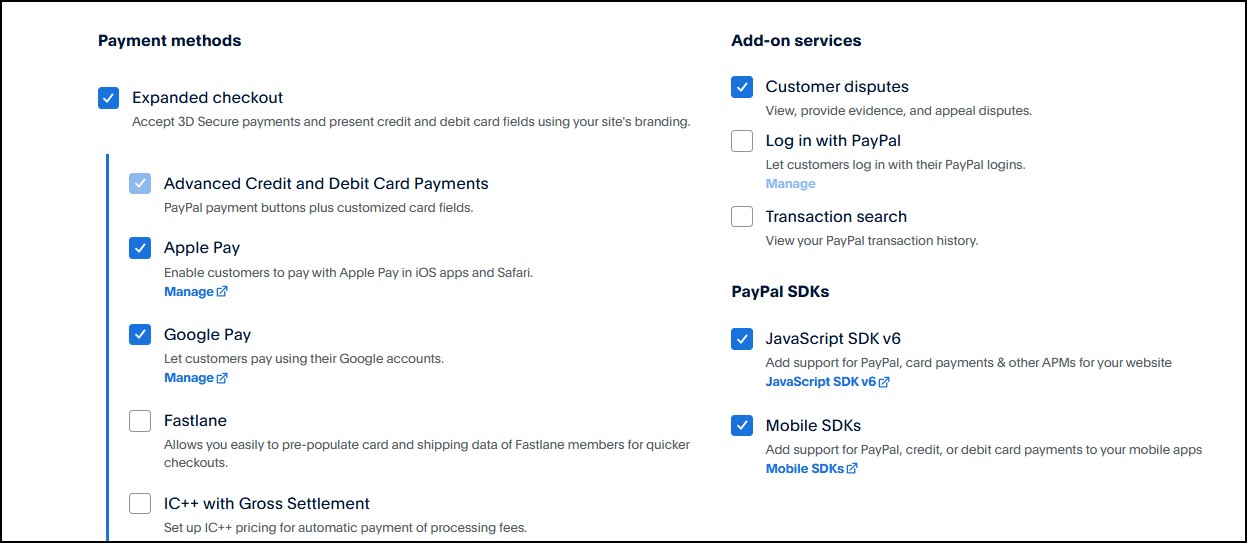Uncheck the Google Pay option
Image resolution: width=1247 pixels, height=543 pixels.
pyautogui.click(x=140, y=335)
